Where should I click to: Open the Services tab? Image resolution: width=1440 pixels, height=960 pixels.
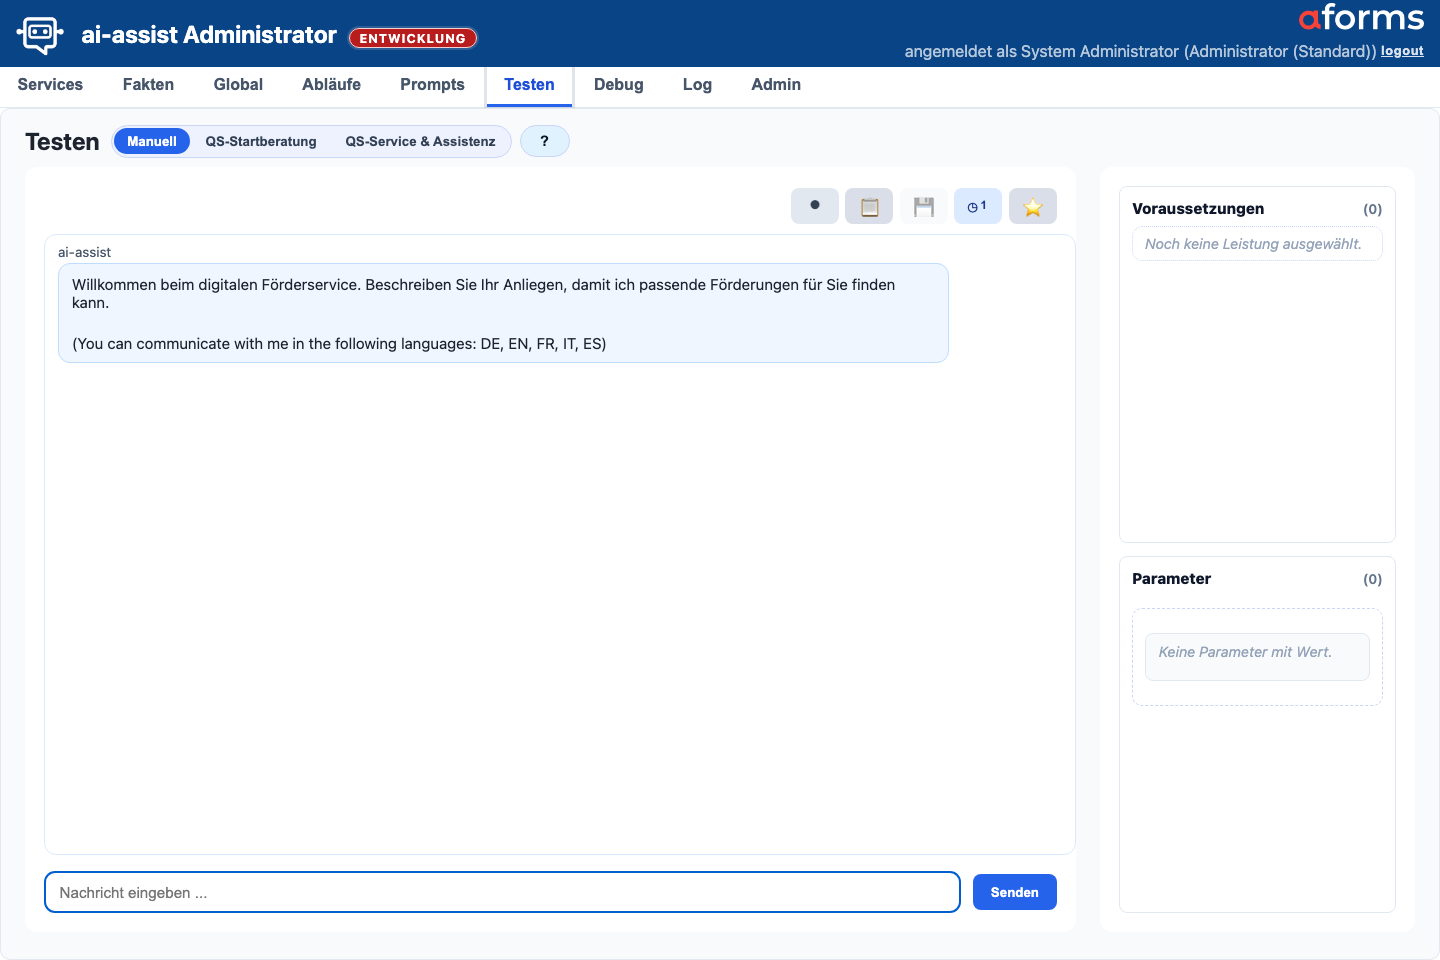50,85
